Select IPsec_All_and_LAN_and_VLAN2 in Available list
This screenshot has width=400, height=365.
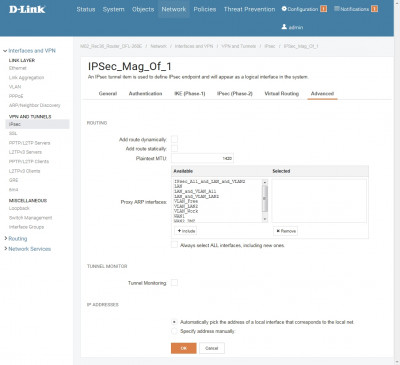click(210, 181)
